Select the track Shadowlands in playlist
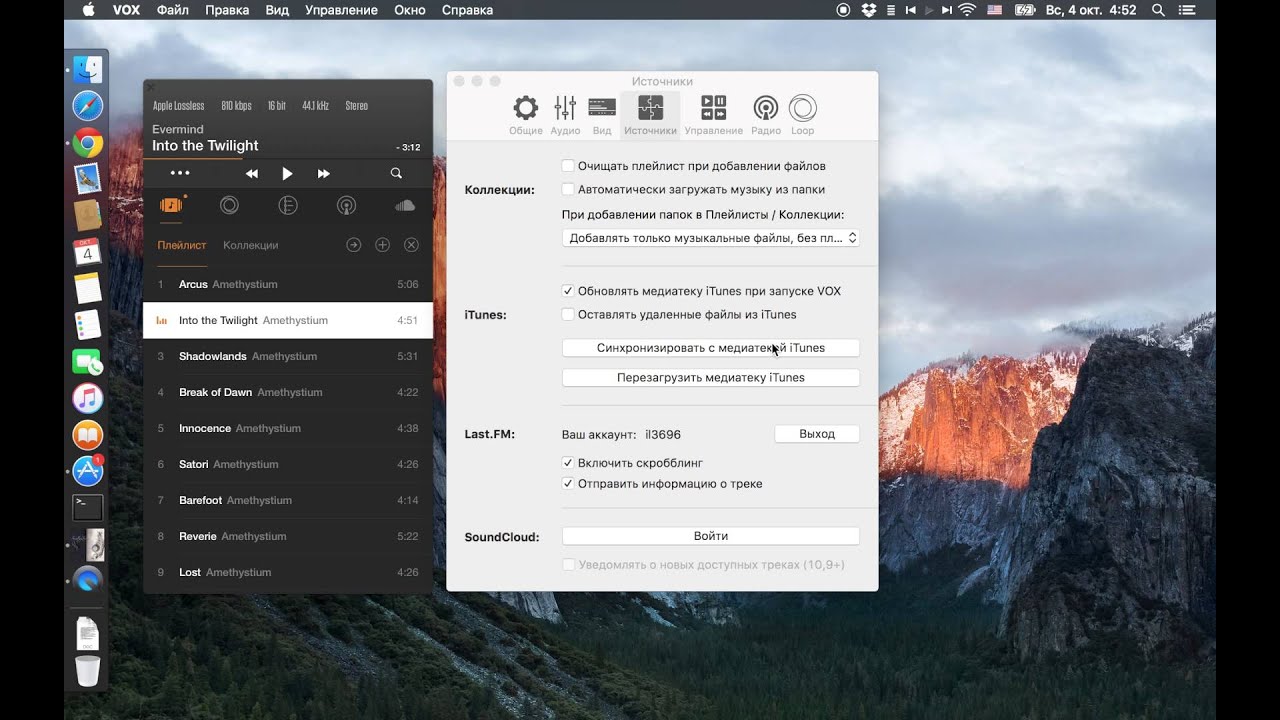This screenshot has height=720, width=1280. tap(288, 356)
